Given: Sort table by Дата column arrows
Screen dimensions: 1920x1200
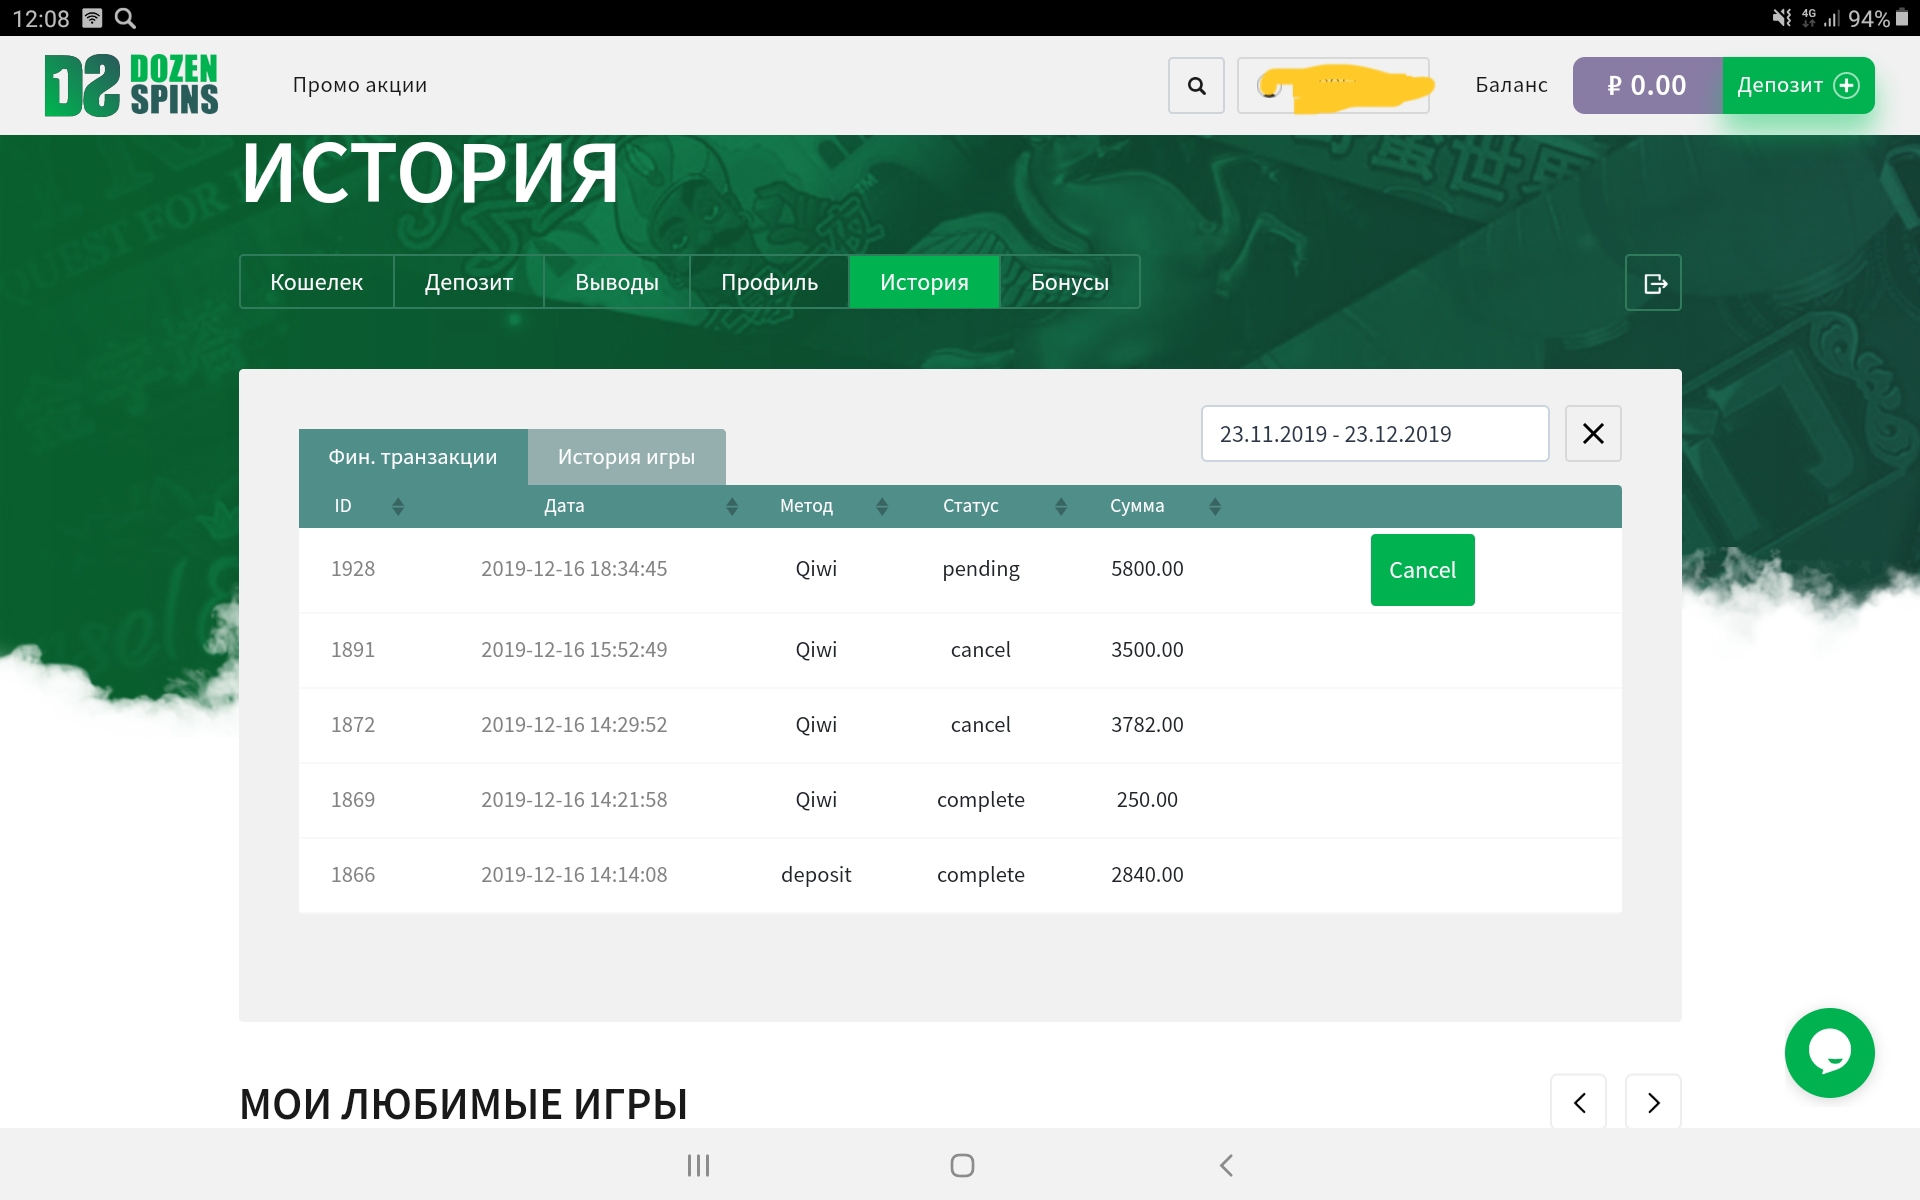Looking at the screenshot, I should (x=732, y=507).
